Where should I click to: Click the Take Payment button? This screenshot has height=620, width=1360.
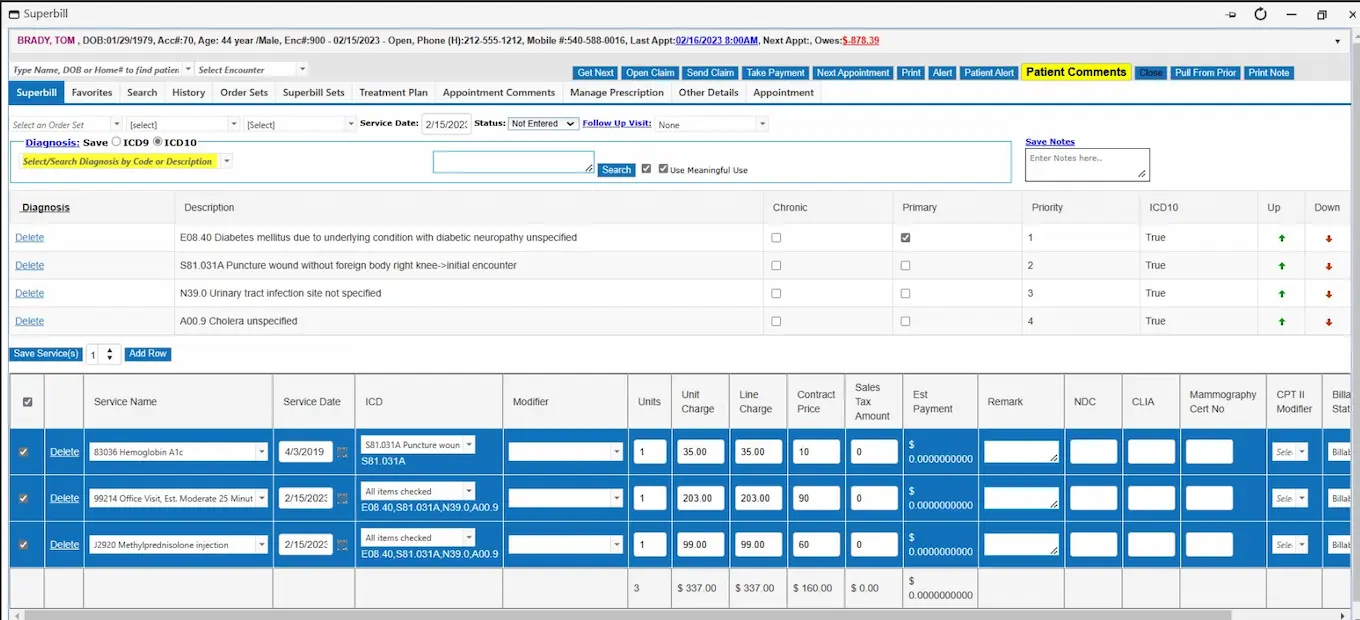point(775,73)
